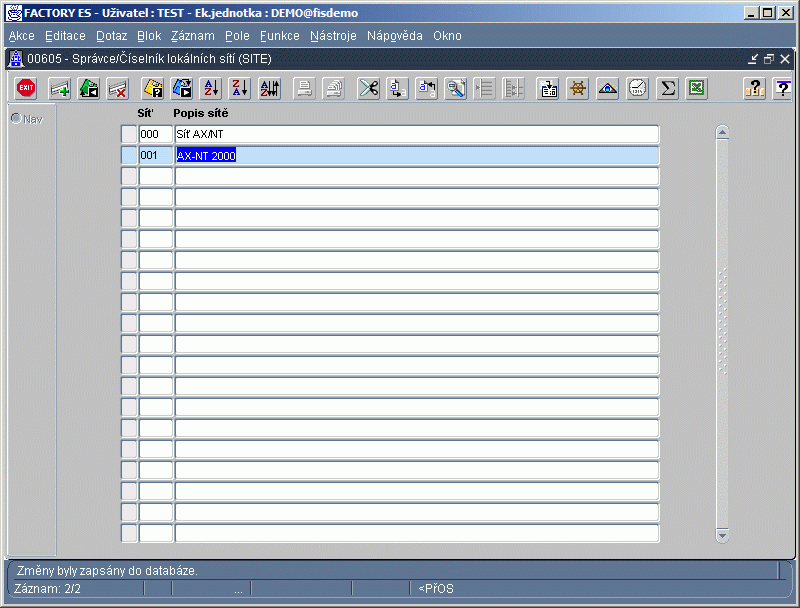The height and width of the screenshot is (608, 800).
Task: Click the multi-column tree layout icon
Action: (514, 89)
